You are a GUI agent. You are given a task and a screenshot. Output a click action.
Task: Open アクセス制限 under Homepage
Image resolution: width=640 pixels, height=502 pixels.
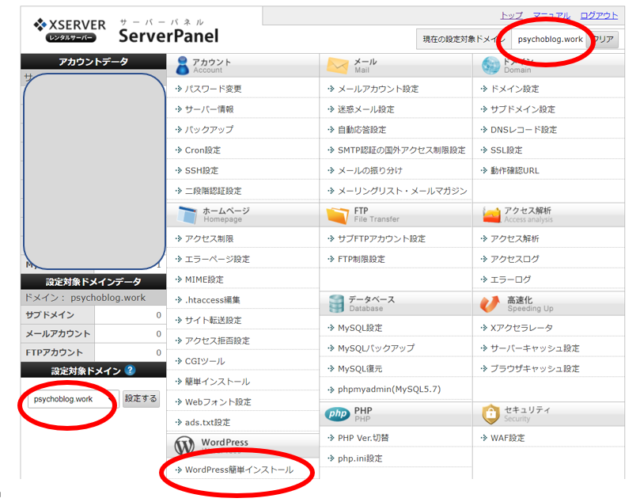click(x=209, y=239)
